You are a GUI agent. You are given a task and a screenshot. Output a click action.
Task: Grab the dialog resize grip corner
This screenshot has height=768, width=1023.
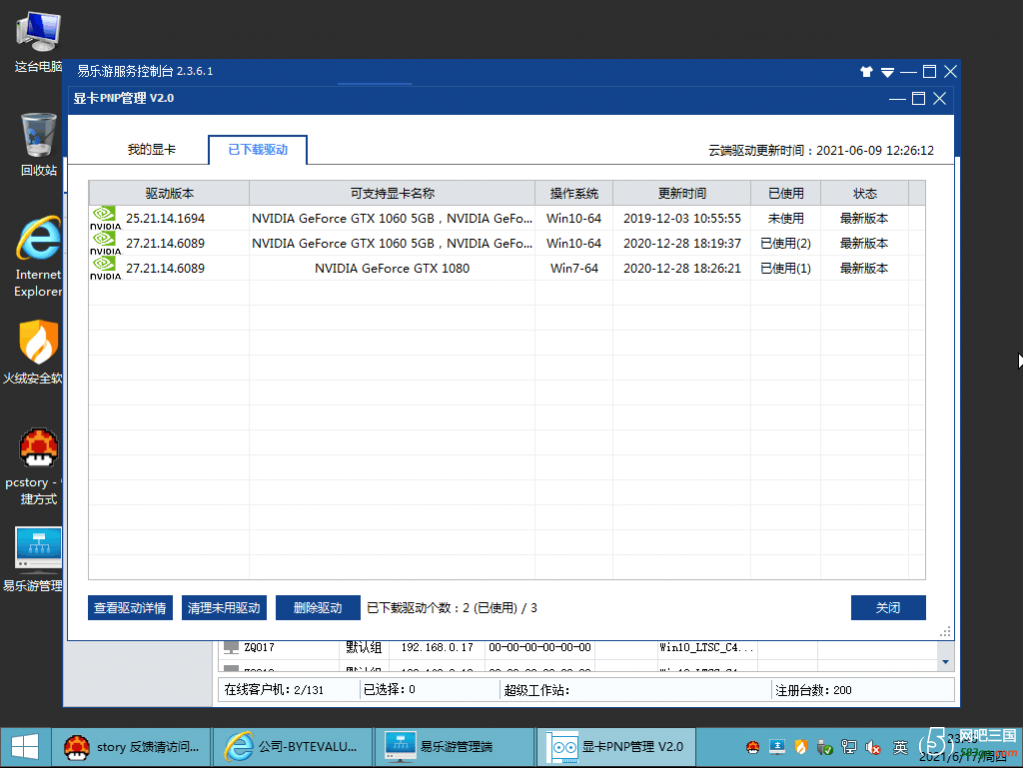point(945,632)
